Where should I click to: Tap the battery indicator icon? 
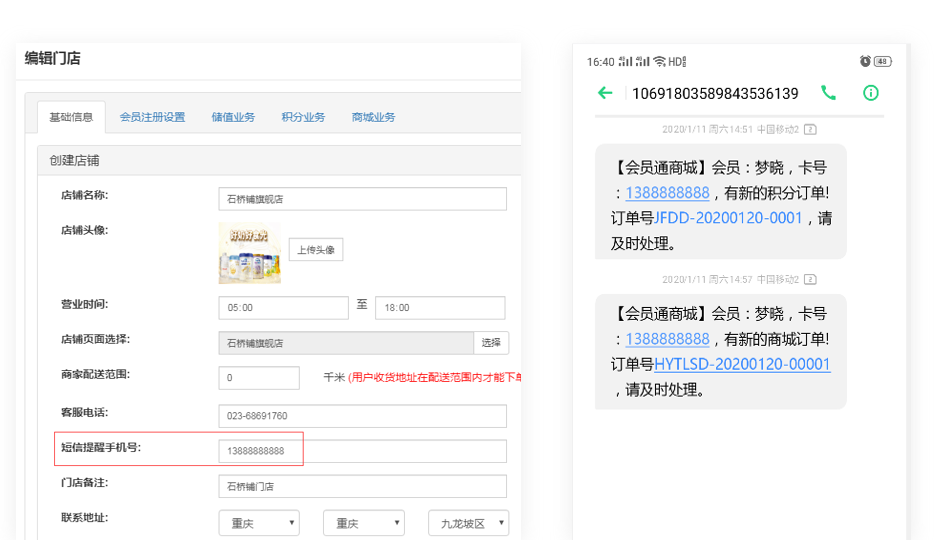[882, 62]
